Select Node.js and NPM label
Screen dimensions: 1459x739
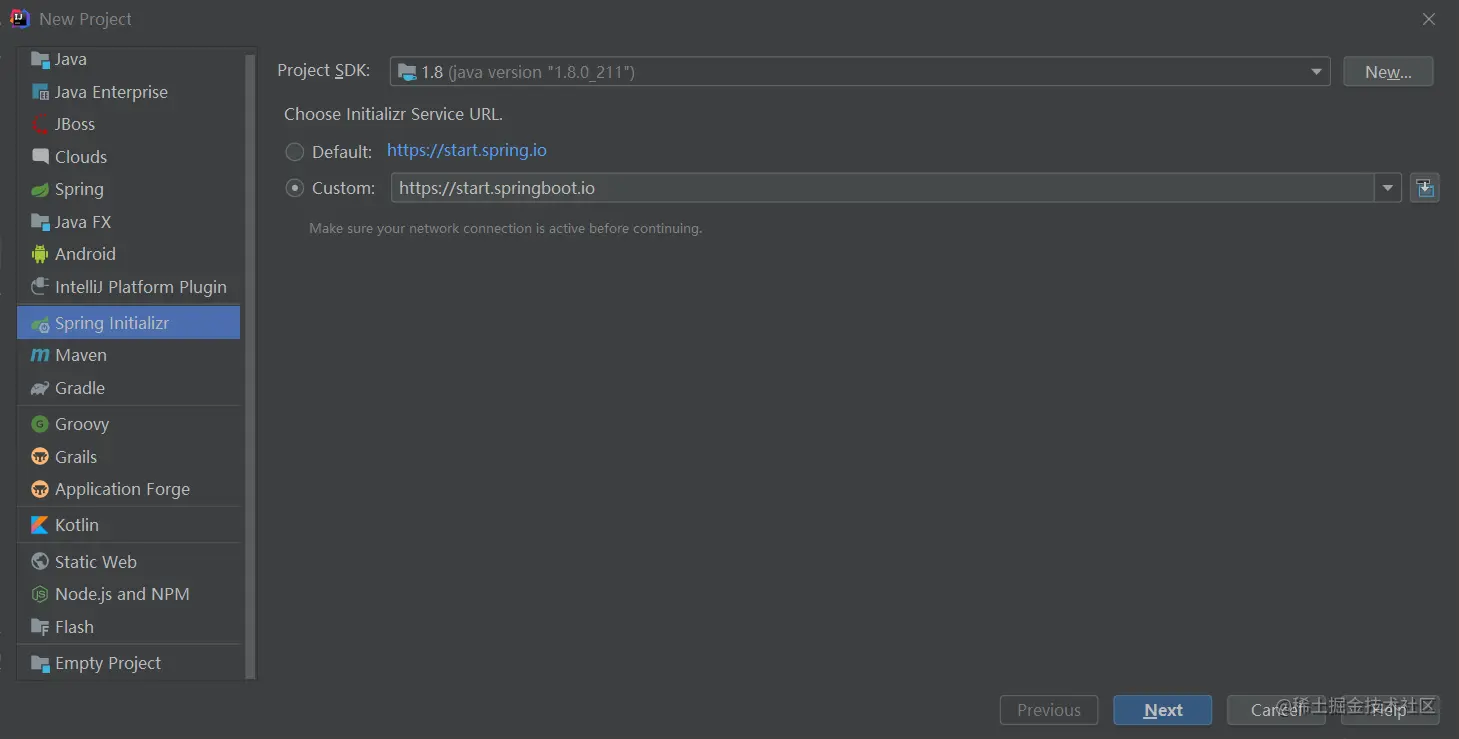point(122,594)
